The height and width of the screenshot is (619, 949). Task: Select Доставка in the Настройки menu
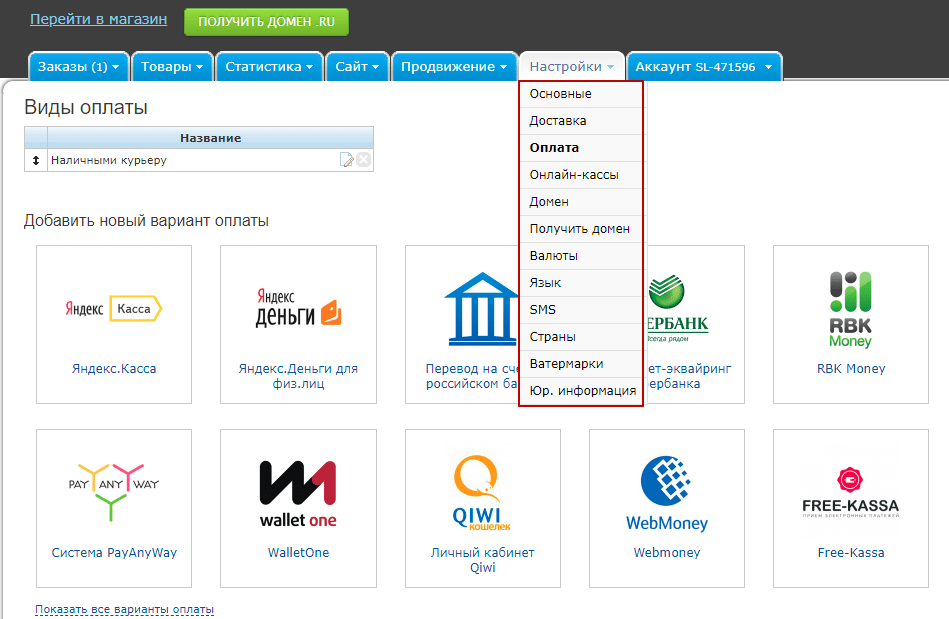(x=581, y=121)
